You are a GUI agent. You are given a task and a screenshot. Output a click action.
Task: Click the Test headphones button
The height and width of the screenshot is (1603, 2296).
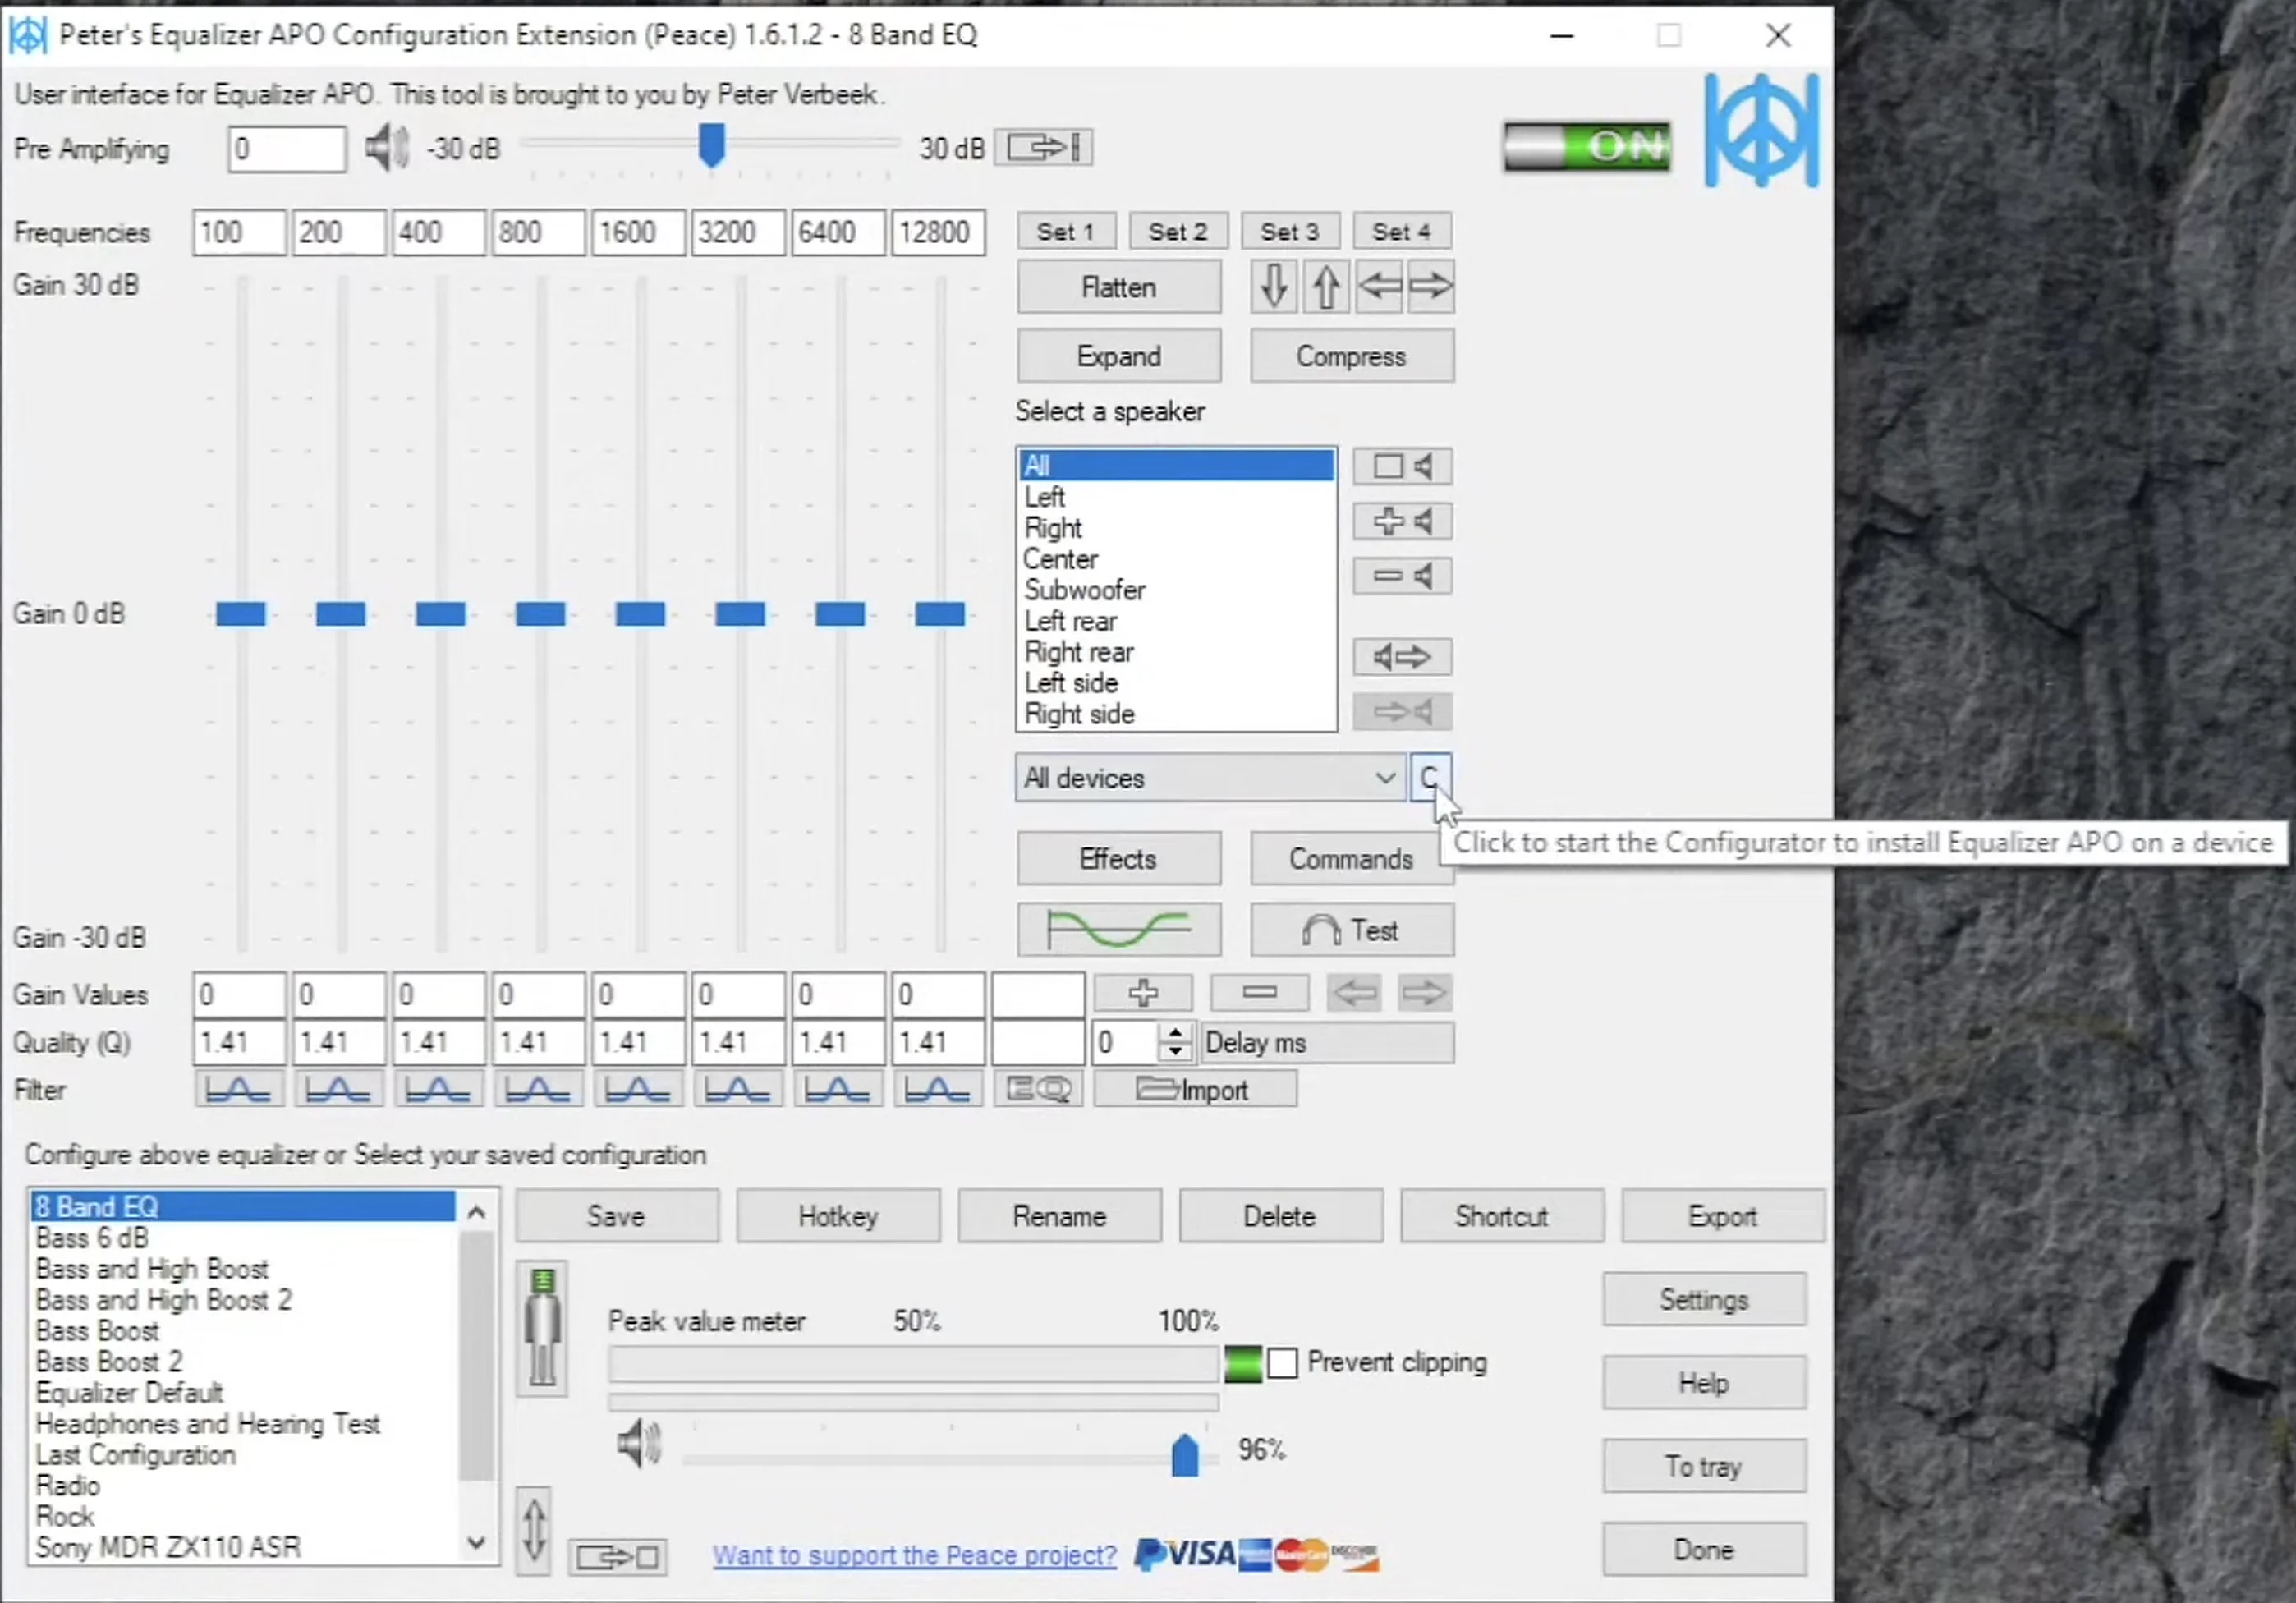click(1352, 930)
